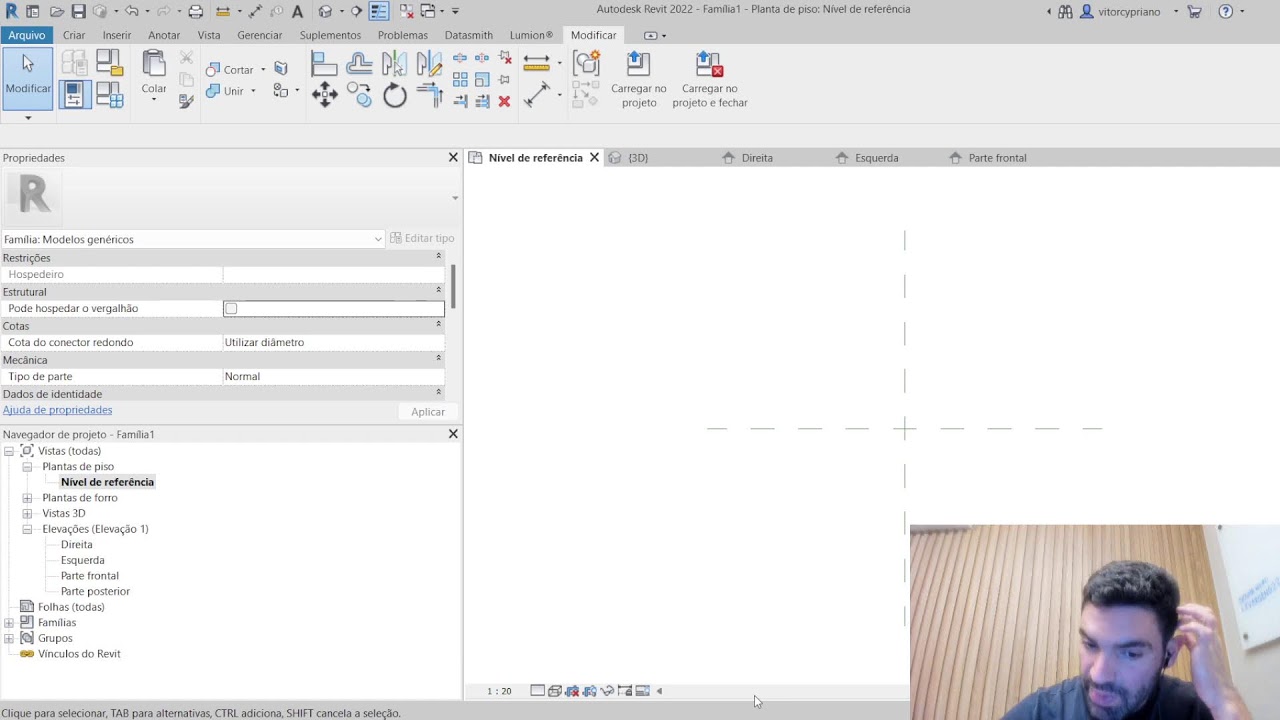Viewport: 1280px width, 720px height.
Task: Expand the Plantas de forro tree node
Action: coord(27,498)
